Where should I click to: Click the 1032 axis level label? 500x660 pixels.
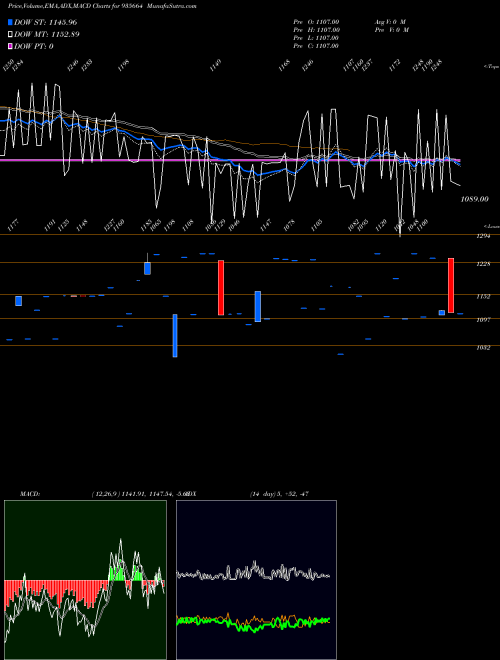pyautogui.click(x=483, y=348)
